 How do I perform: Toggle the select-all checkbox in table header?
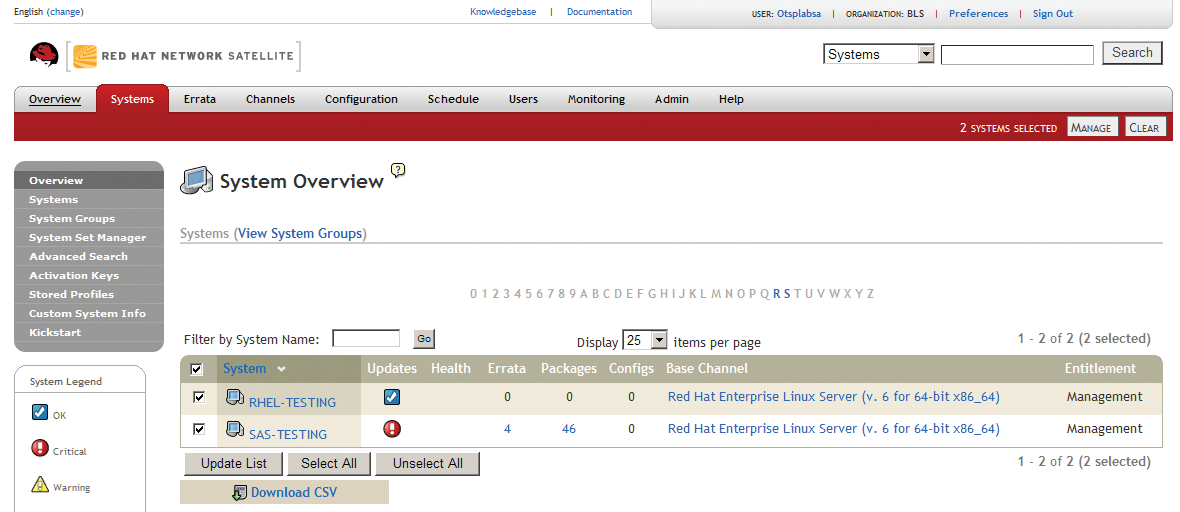pos(196,369)
